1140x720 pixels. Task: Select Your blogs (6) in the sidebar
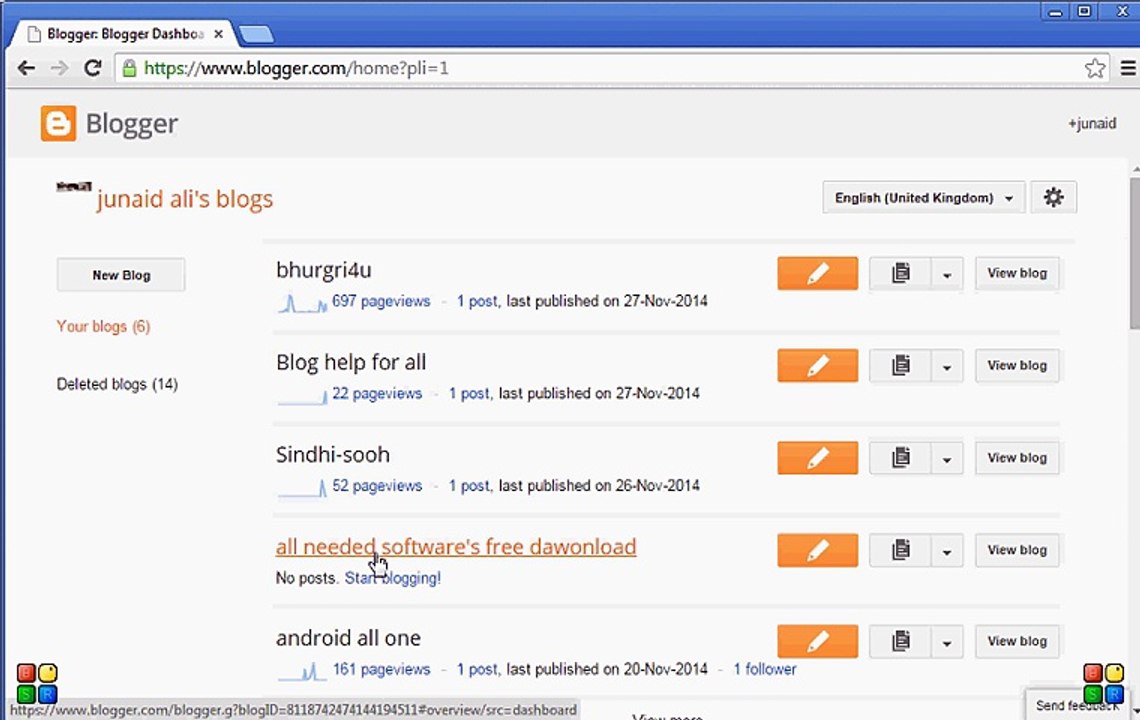tap(103, 327)
